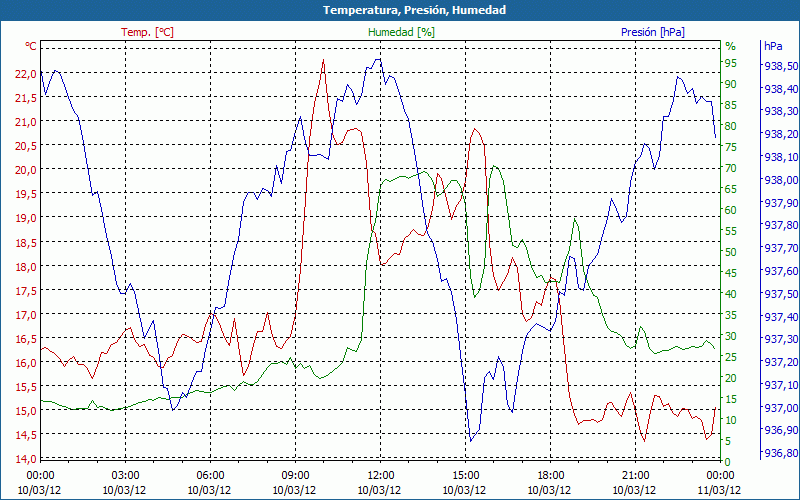Click the green "20" humidity axis value
This screenshot has height=500, width=800.
click(x=731, y=378)
